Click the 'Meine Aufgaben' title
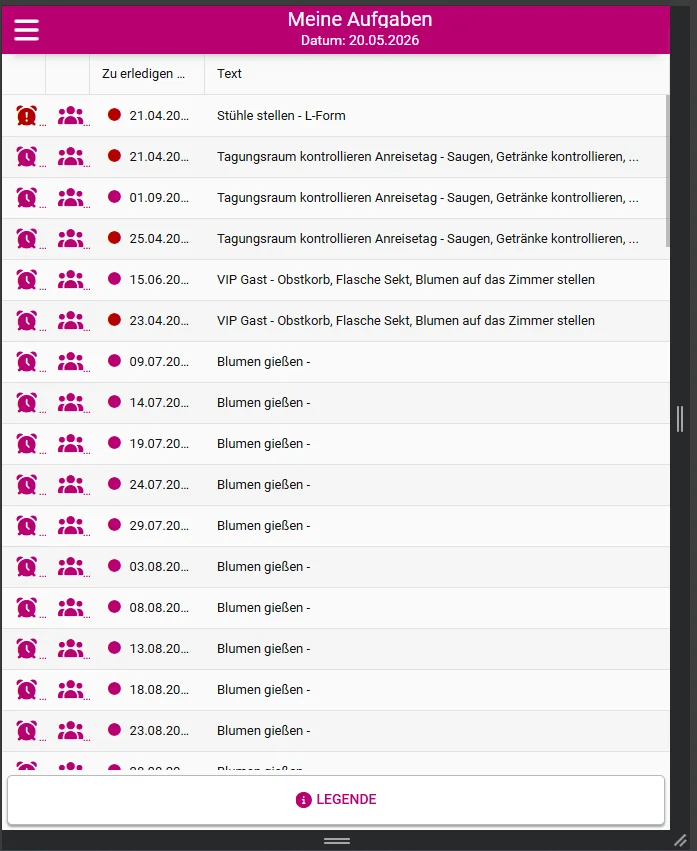This screenshot has height=851, width=697. pos(360,20)
